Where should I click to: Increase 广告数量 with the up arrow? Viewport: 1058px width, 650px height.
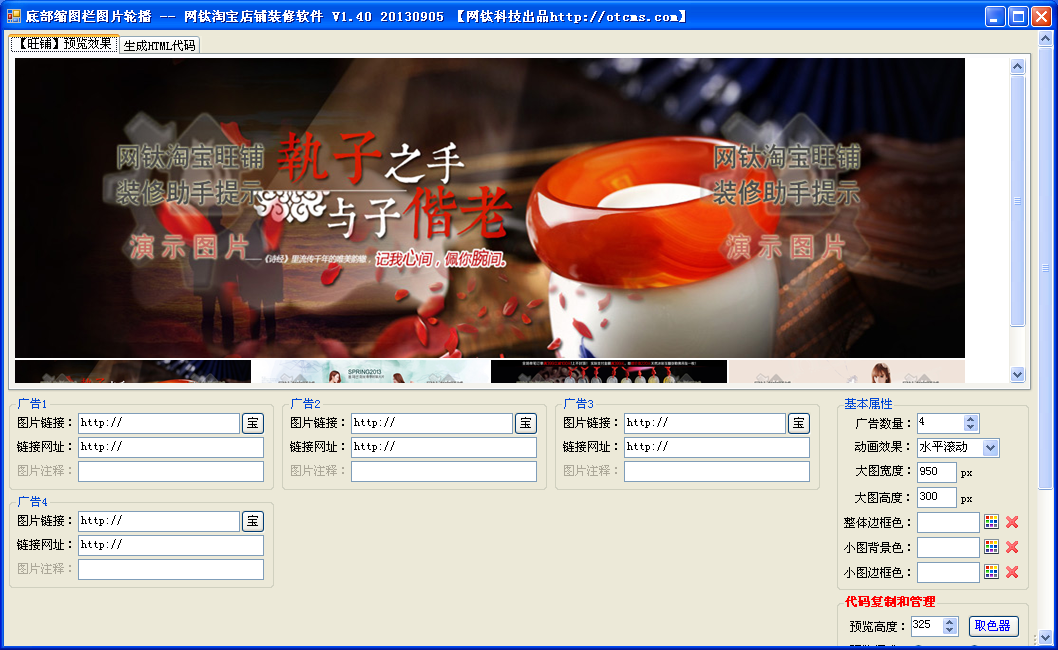(971, 419)
